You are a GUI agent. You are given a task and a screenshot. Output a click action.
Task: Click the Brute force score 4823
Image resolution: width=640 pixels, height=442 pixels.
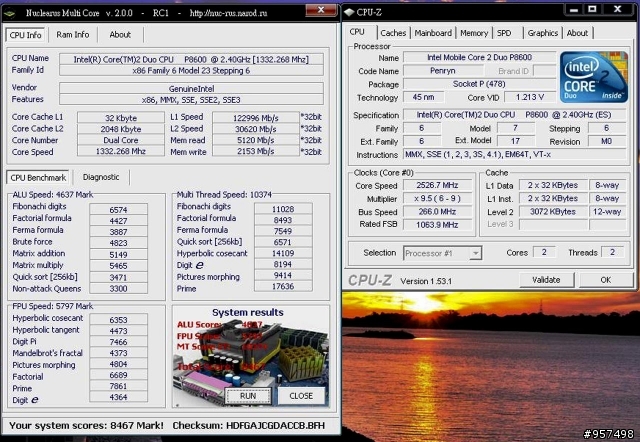[x=118, y=243]
